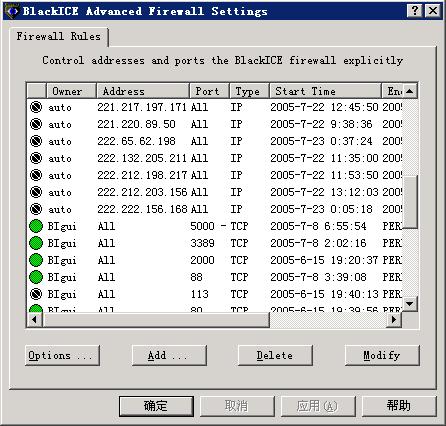Click block icon for 222.212.198.217 rule

36,175
